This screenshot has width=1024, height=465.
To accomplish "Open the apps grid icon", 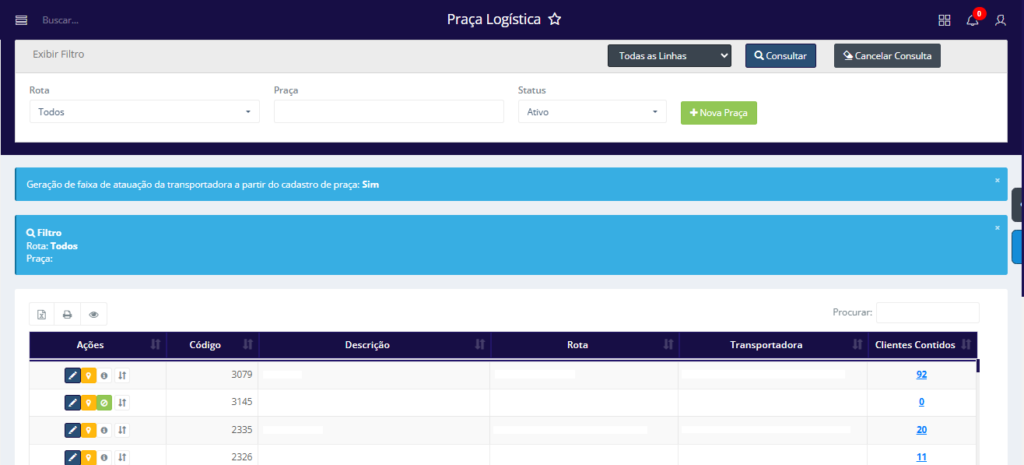I will (x=944, y=20).
